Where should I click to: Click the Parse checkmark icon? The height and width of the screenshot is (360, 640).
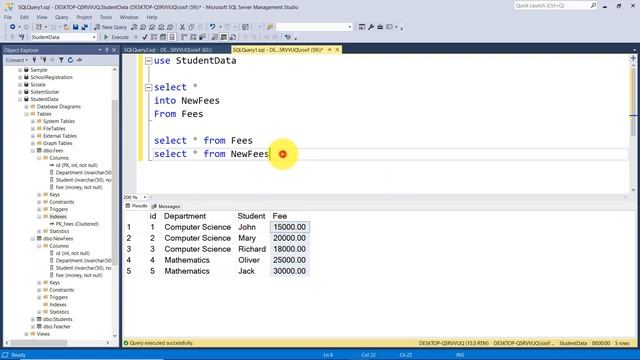click(x=145, y=37)
